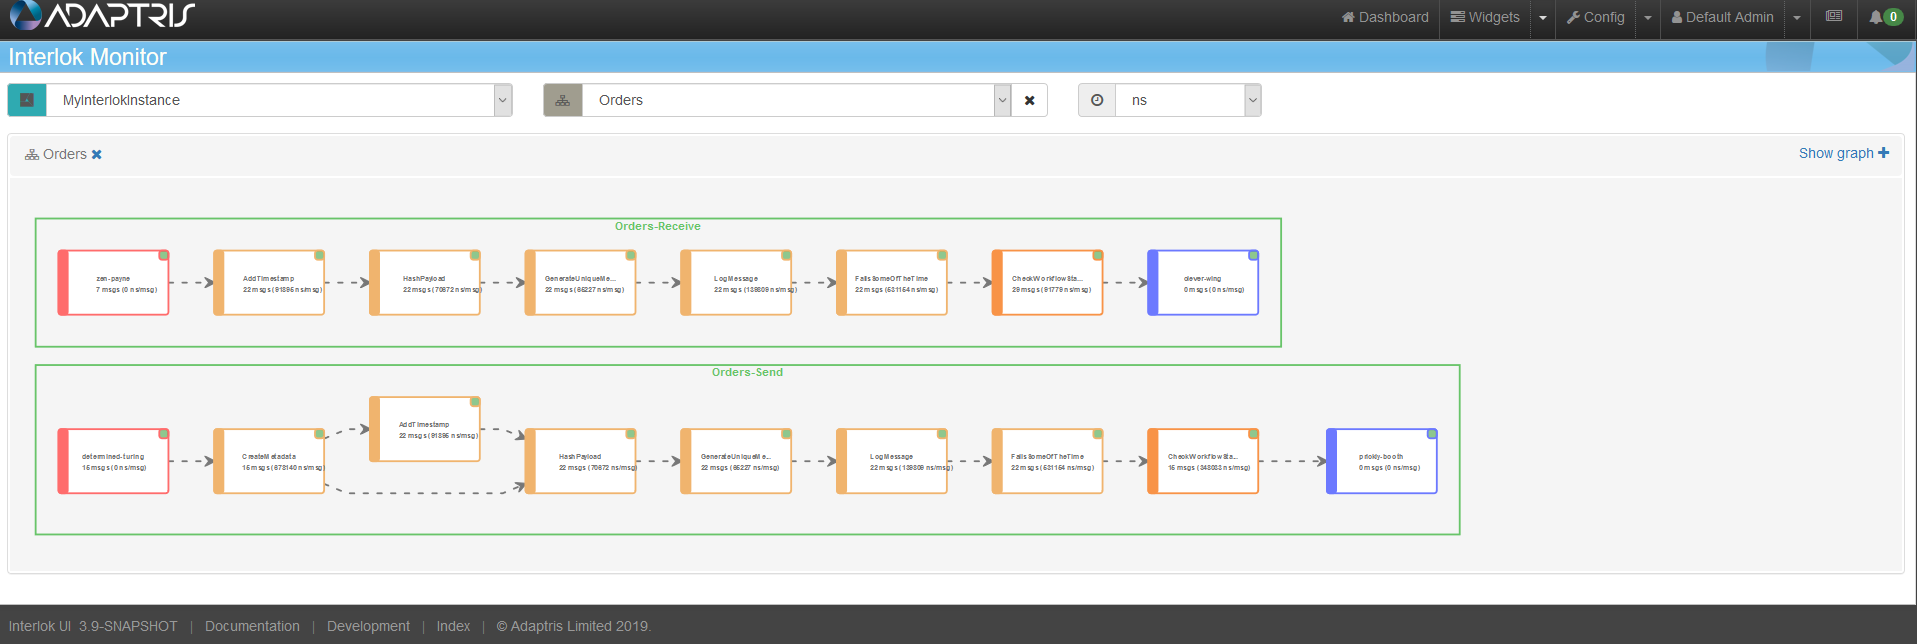
Task: Click status square on Orders-Receive CheckWorkflowSta... node
Action: tap(1097, 256)
